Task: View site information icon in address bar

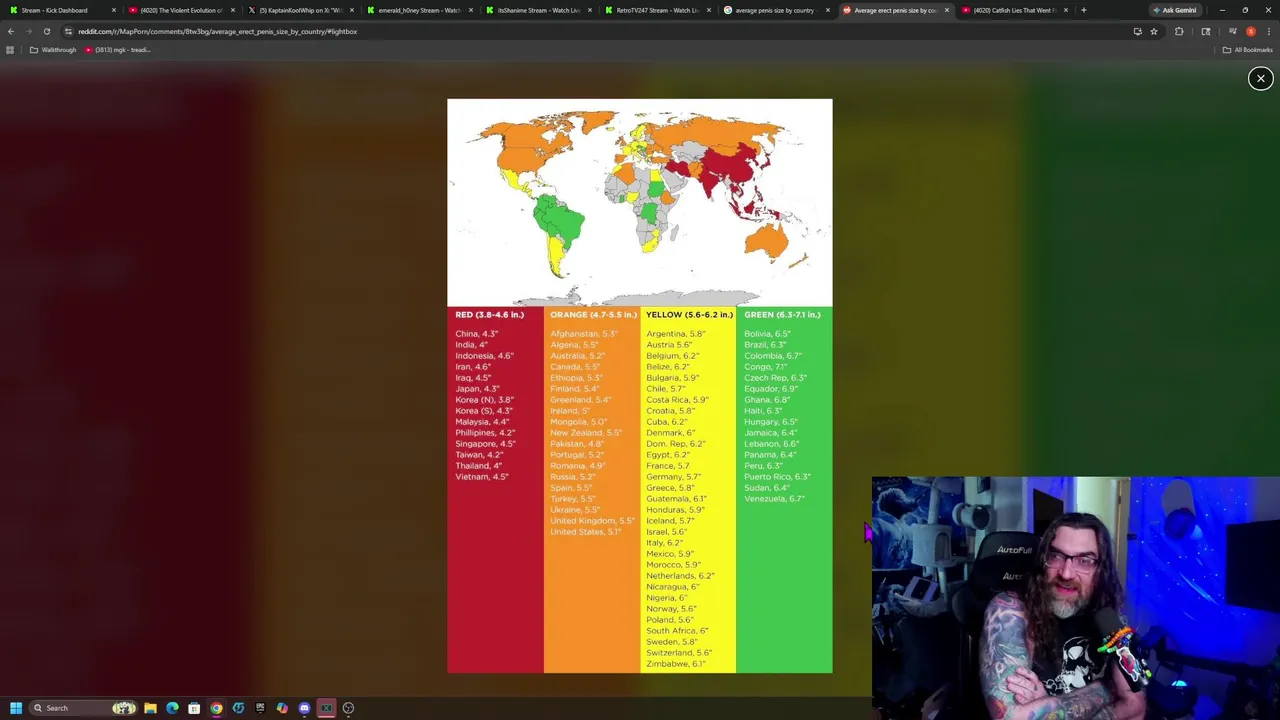Action: click(68, 31)
